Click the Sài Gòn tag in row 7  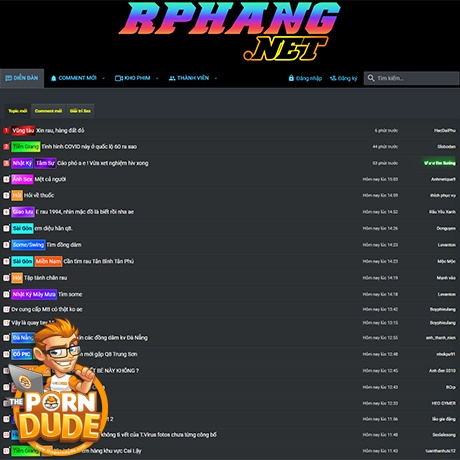[22, 228]
